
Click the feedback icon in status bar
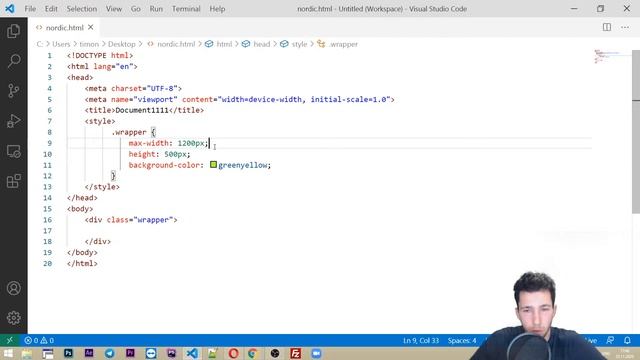click(x=610, y=340)
